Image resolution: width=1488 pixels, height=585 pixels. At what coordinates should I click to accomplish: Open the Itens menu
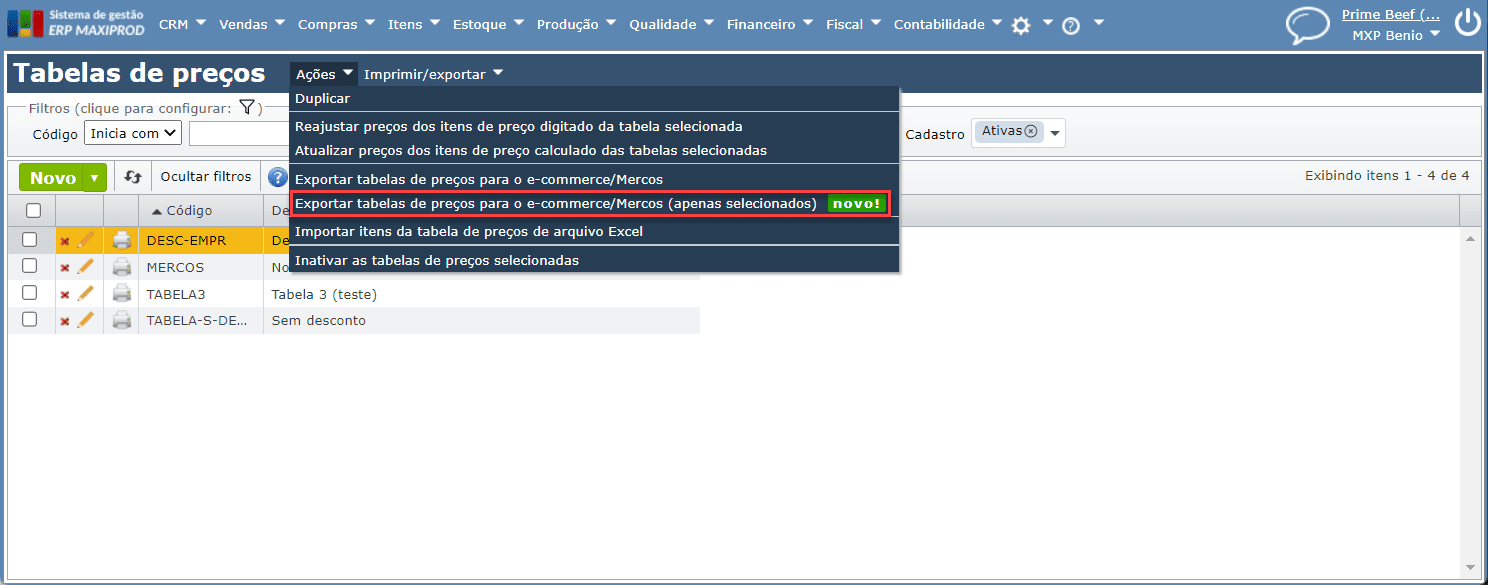pos(414,24)
